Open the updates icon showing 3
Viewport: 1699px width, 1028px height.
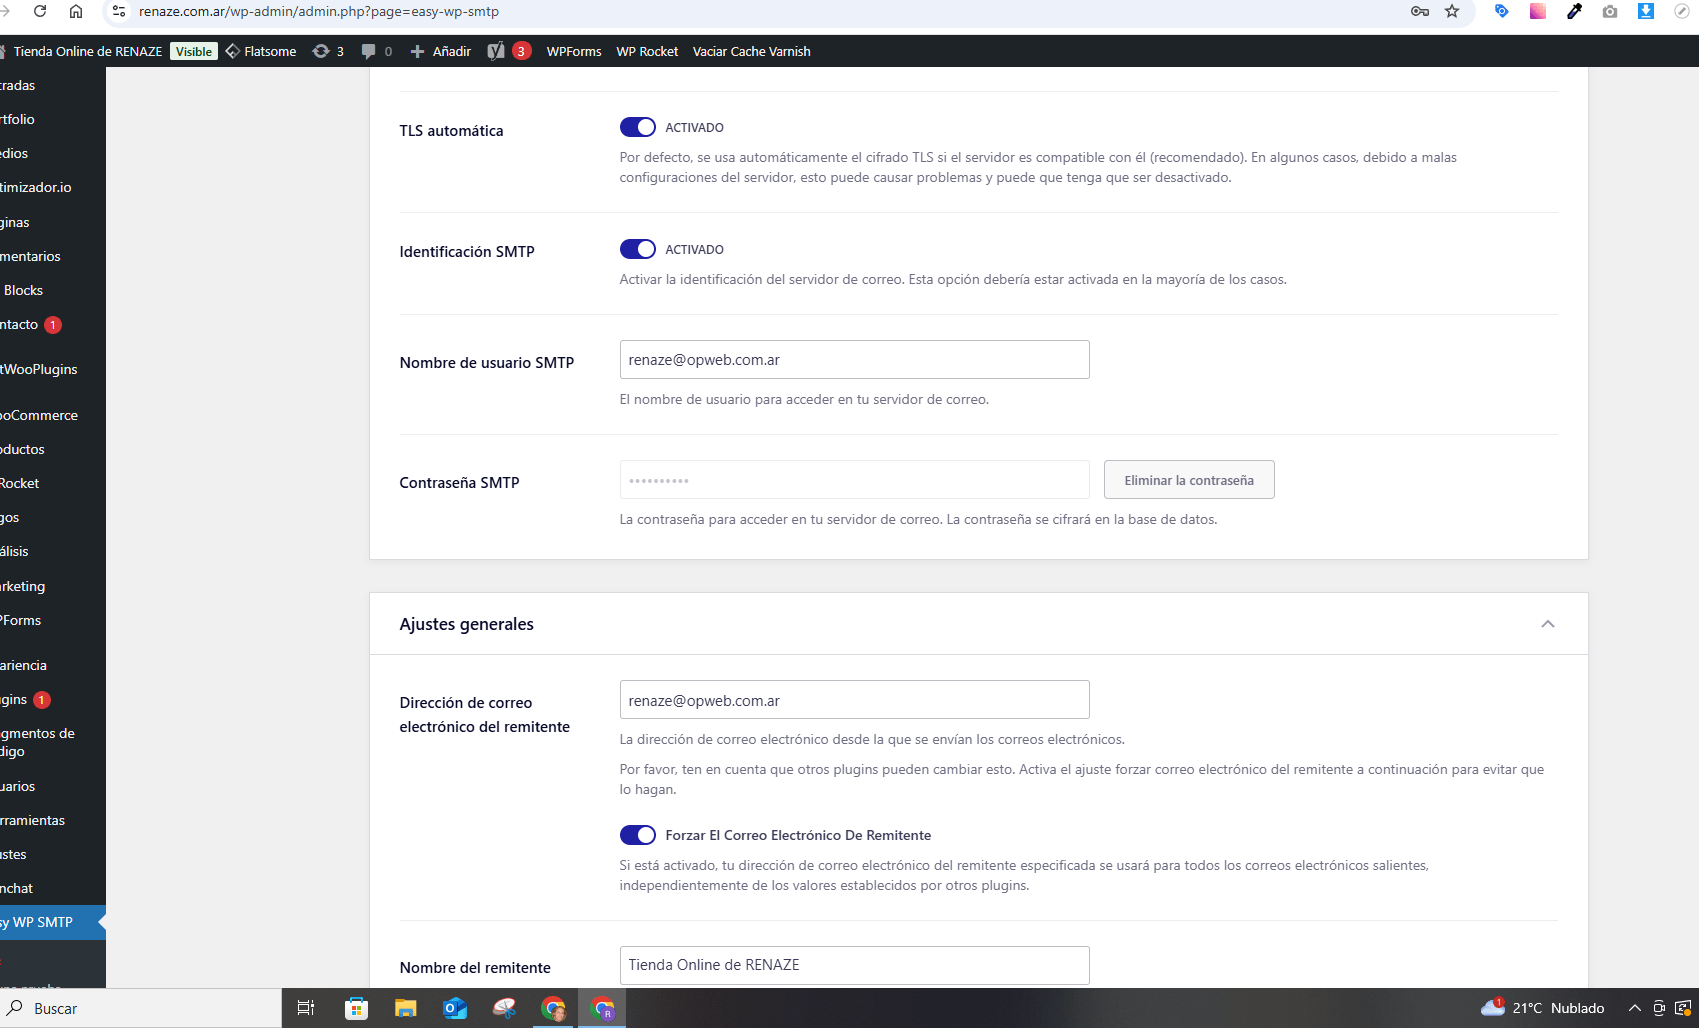pos(328,51)
